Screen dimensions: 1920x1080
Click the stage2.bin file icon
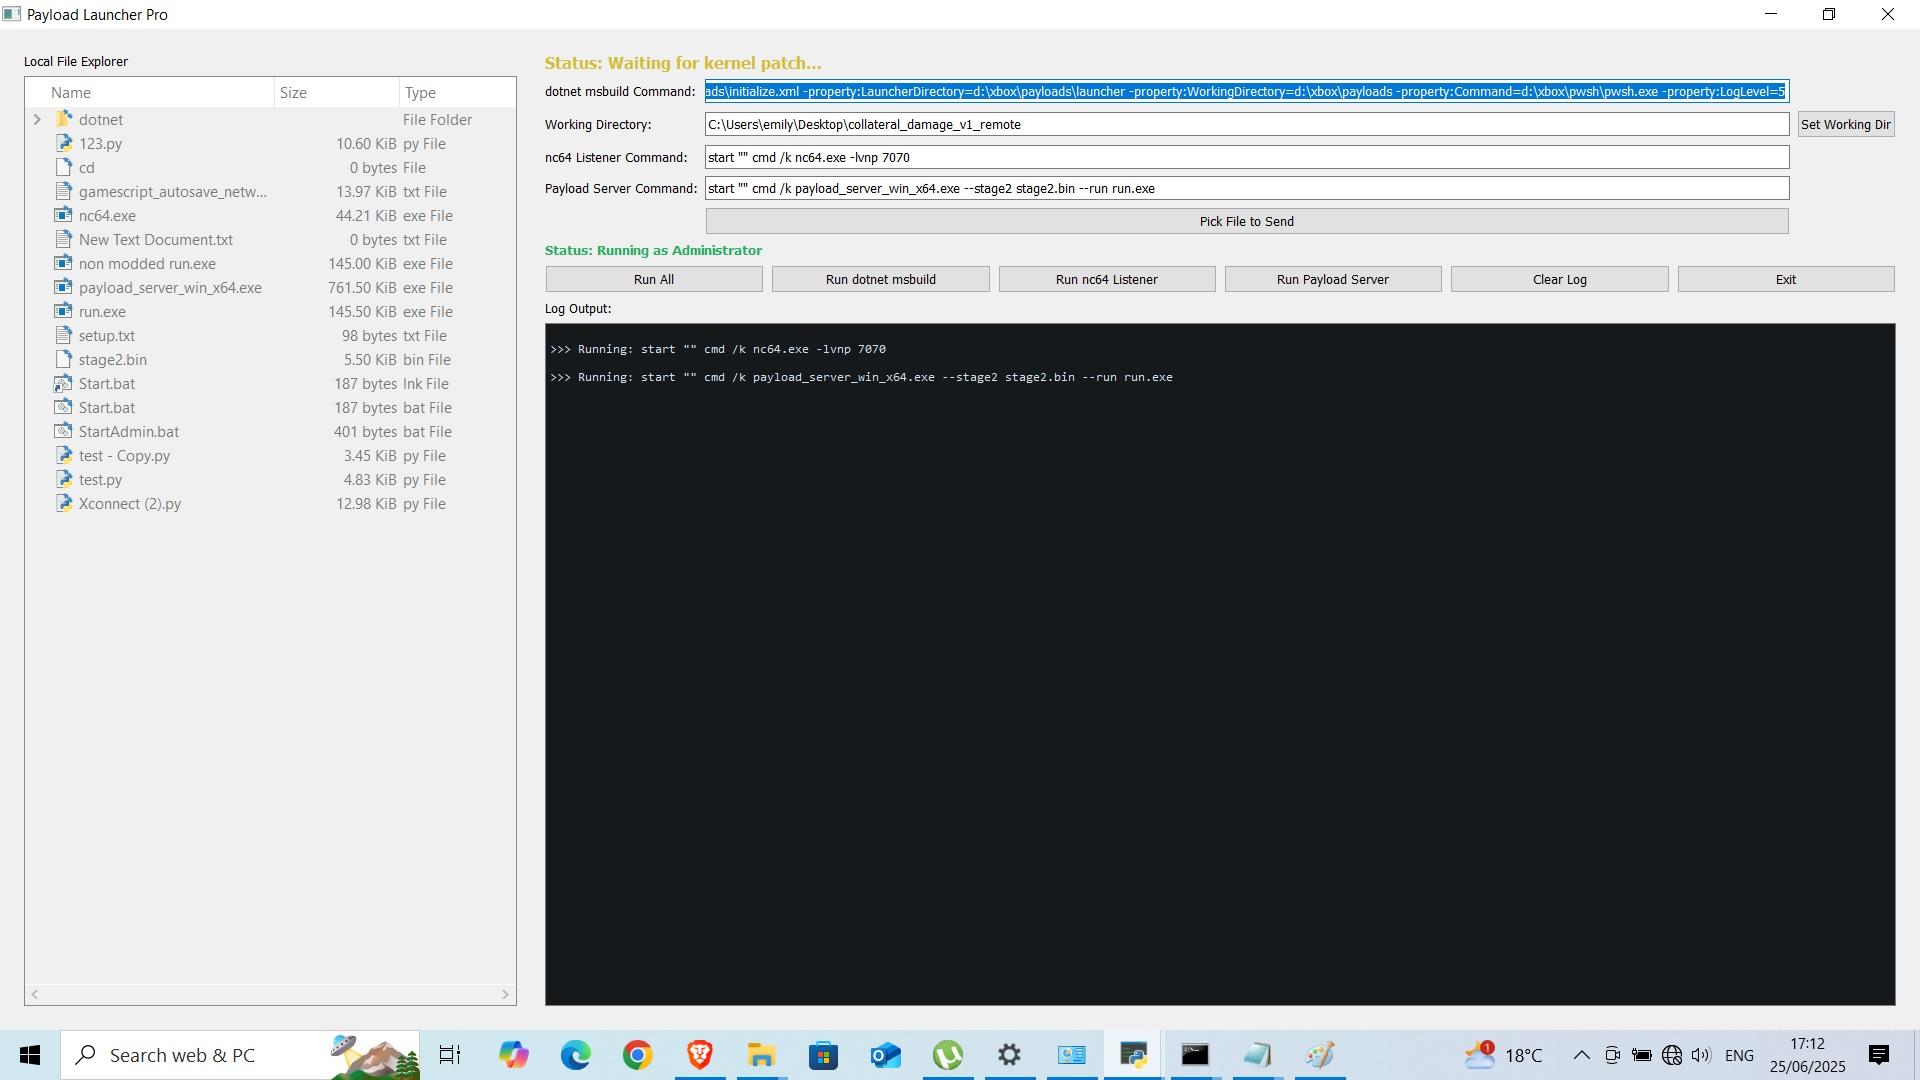point(63,360)
